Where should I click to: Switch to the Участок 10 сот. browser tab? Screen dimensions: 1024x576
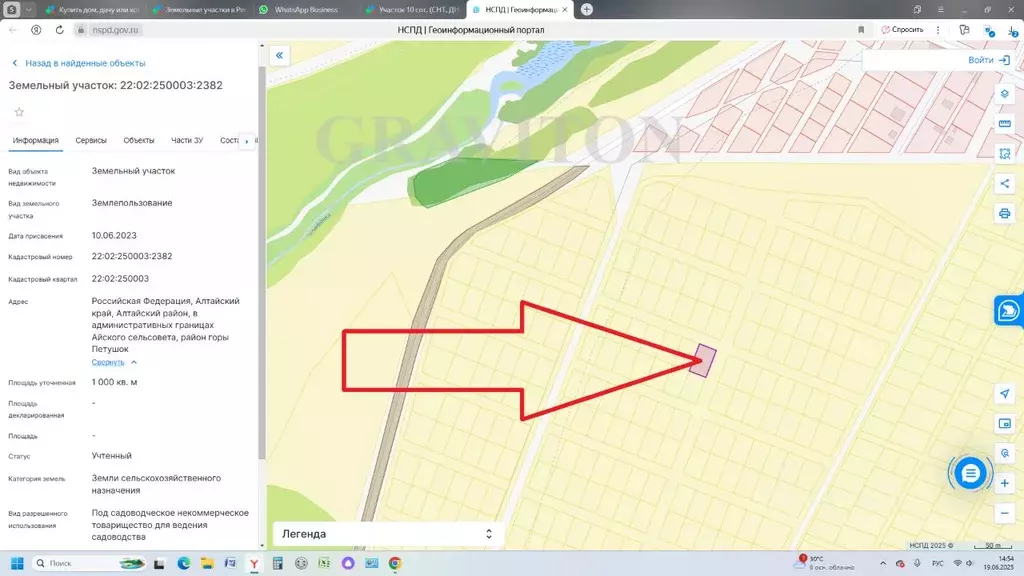click(412, 10)
